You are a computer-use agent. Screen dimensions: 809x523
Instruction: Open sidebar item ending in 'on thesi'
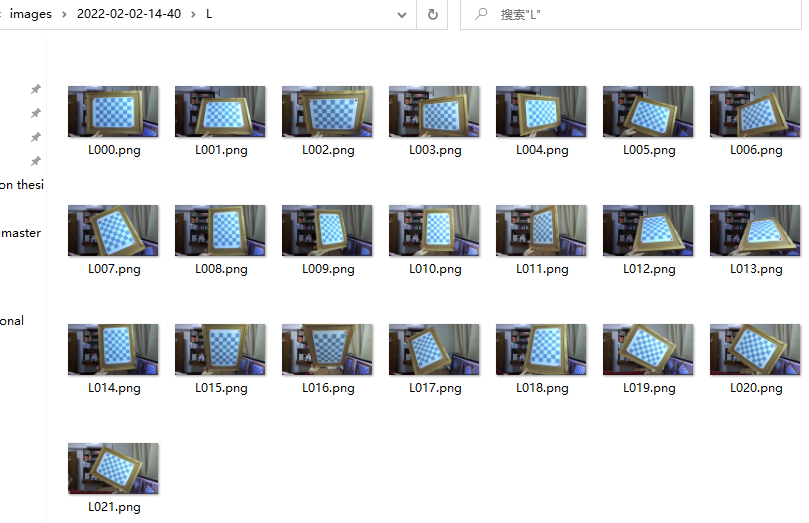click(x=22, y=185)
